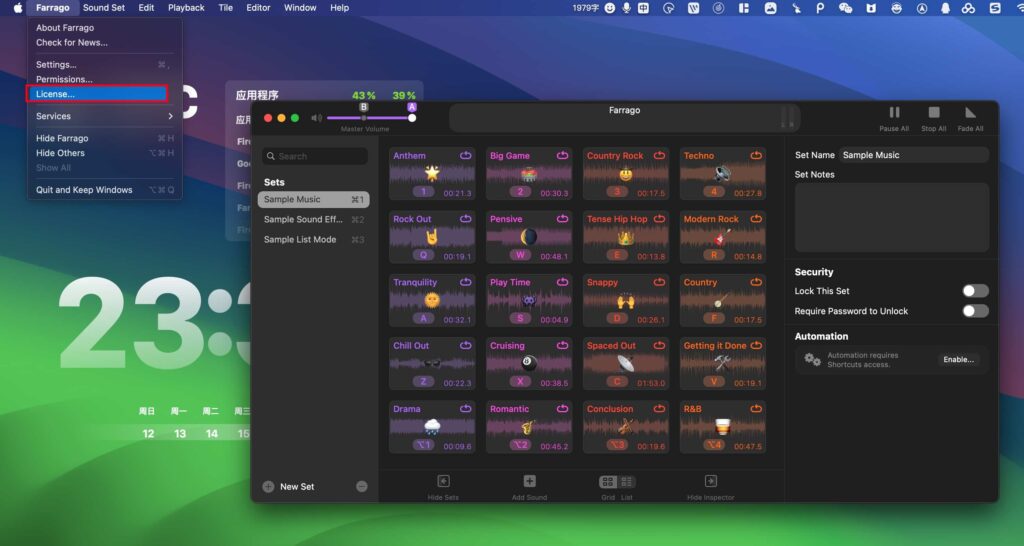Click the Pause All icon
This screenshot has width=1024, height=546.
point(894,112)
